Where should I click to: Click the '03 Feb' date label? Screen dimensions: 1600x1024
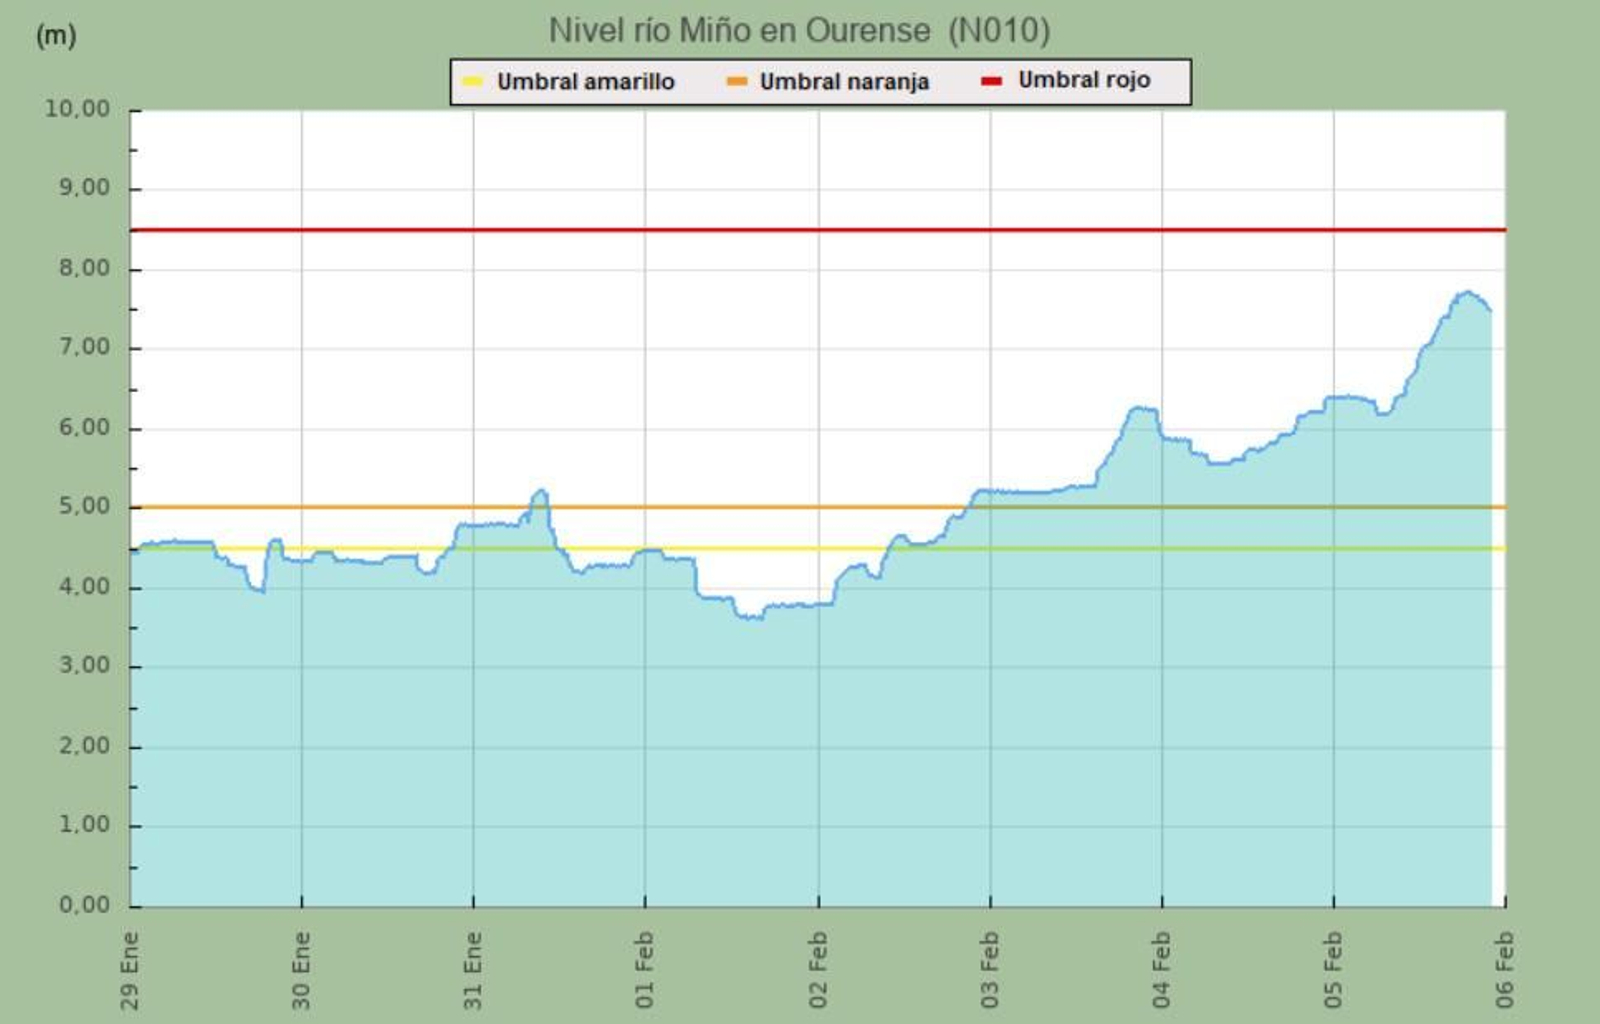coord(990,969)
